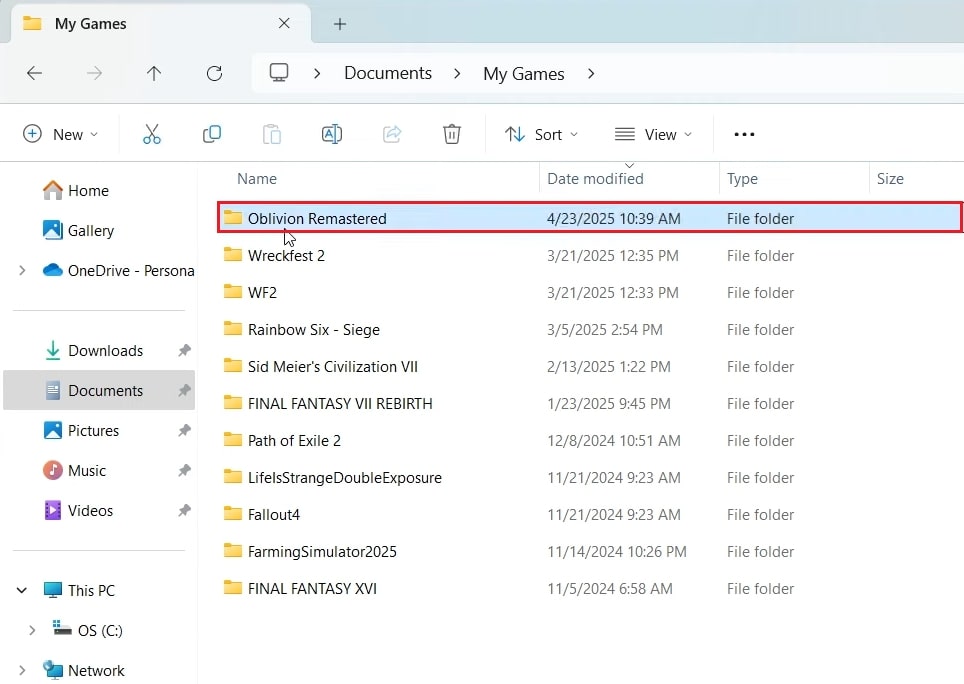Sort by Date modified column header
Viewport: 964px width, 684px height.
point(595,179)
